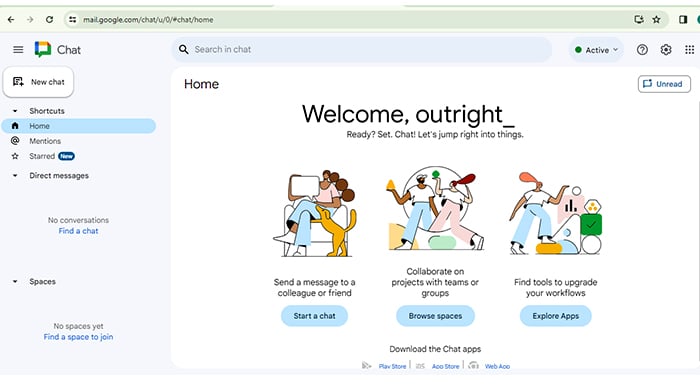Click the install app icon in address bar
This screenshot has width=700, height=384.
pyautogui.click(x=639, y=19)
